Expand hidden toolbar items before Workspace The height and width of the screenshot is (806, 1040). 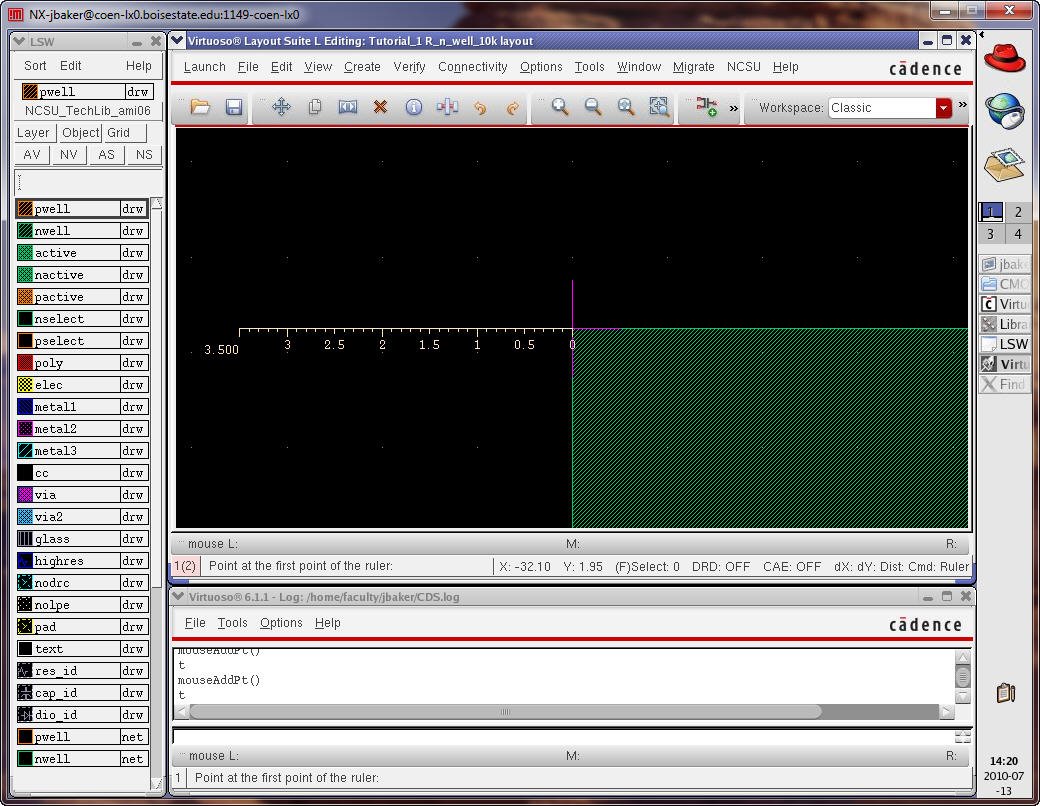pos(733,107)
